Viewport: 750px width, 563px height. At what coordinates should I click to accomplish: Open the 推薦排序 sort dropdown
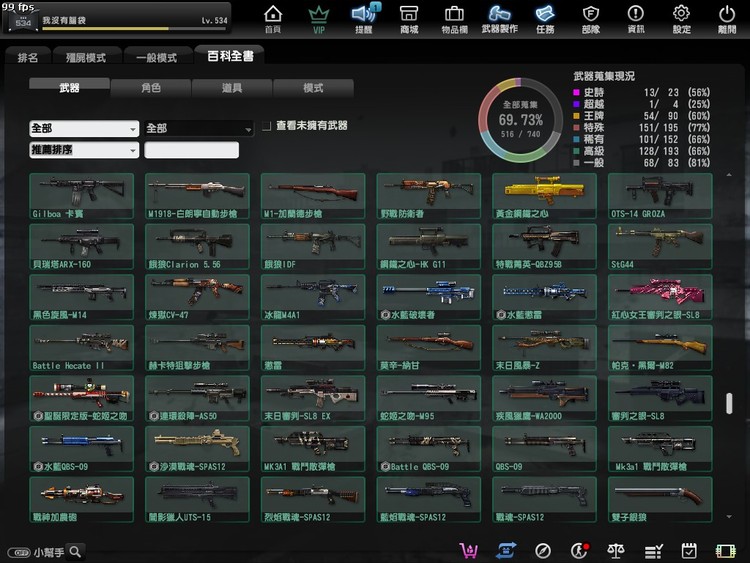pyautogui.click(x=84, y=150)
